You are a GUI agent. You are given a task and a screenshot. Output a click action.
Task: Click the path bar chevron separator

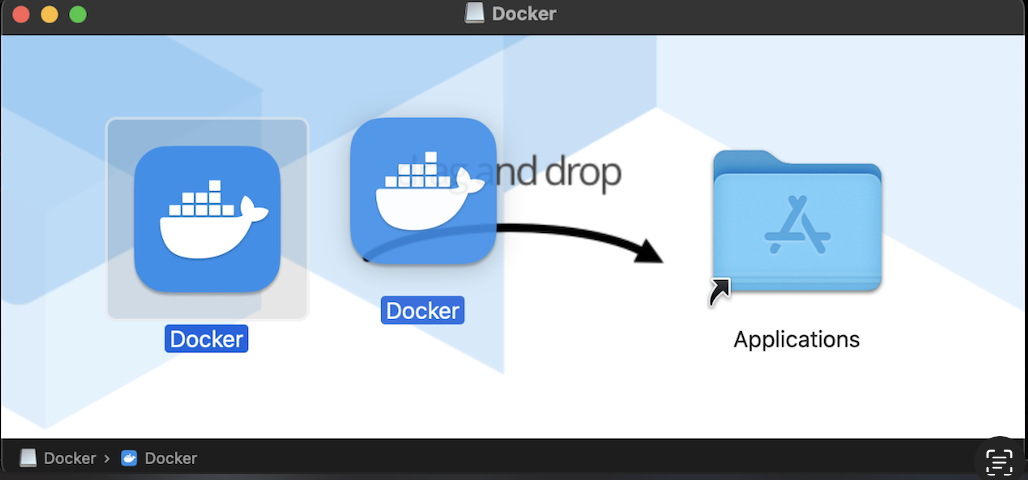(108, 458)
